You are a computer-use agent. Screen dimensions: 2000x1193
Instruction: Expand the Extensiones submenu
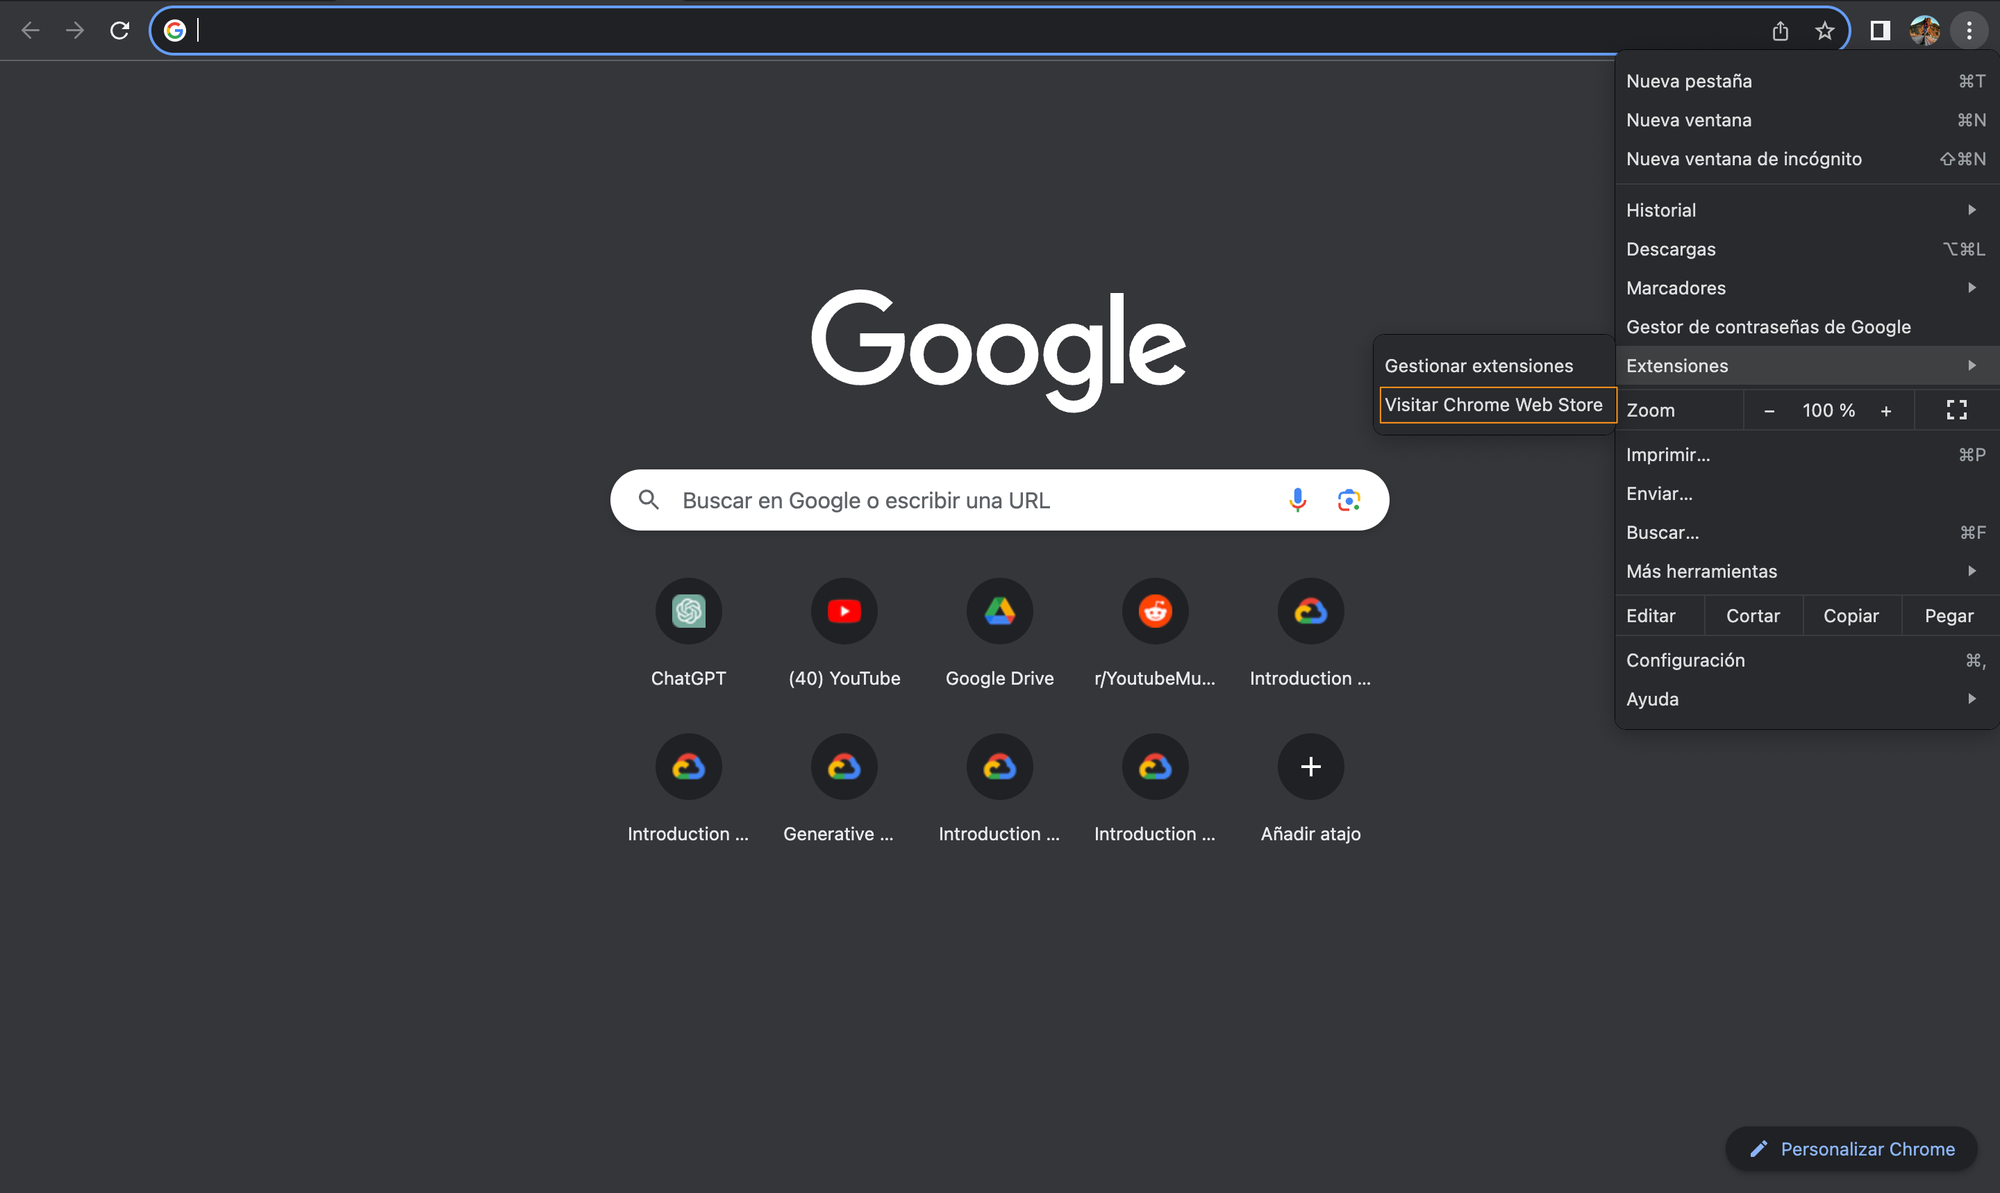[1806, 366]
